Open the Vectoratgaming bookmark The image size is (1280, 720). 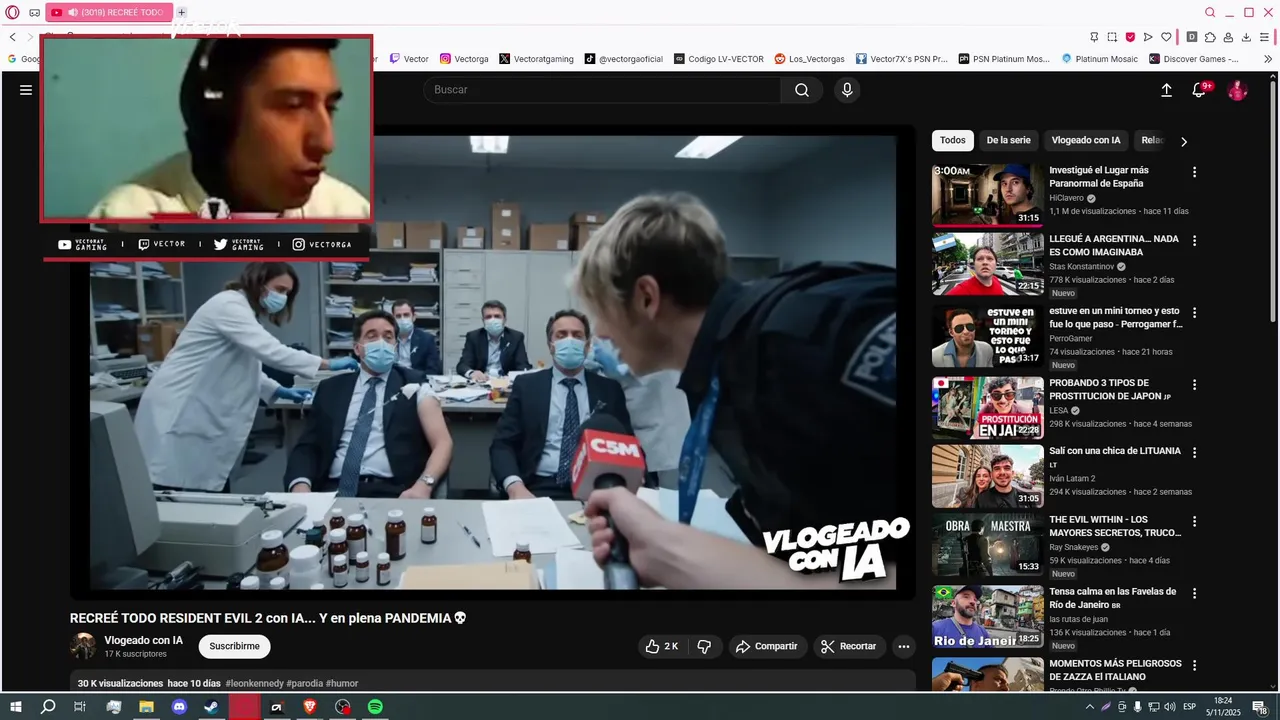pyautogui.click(x=536, y=59)
